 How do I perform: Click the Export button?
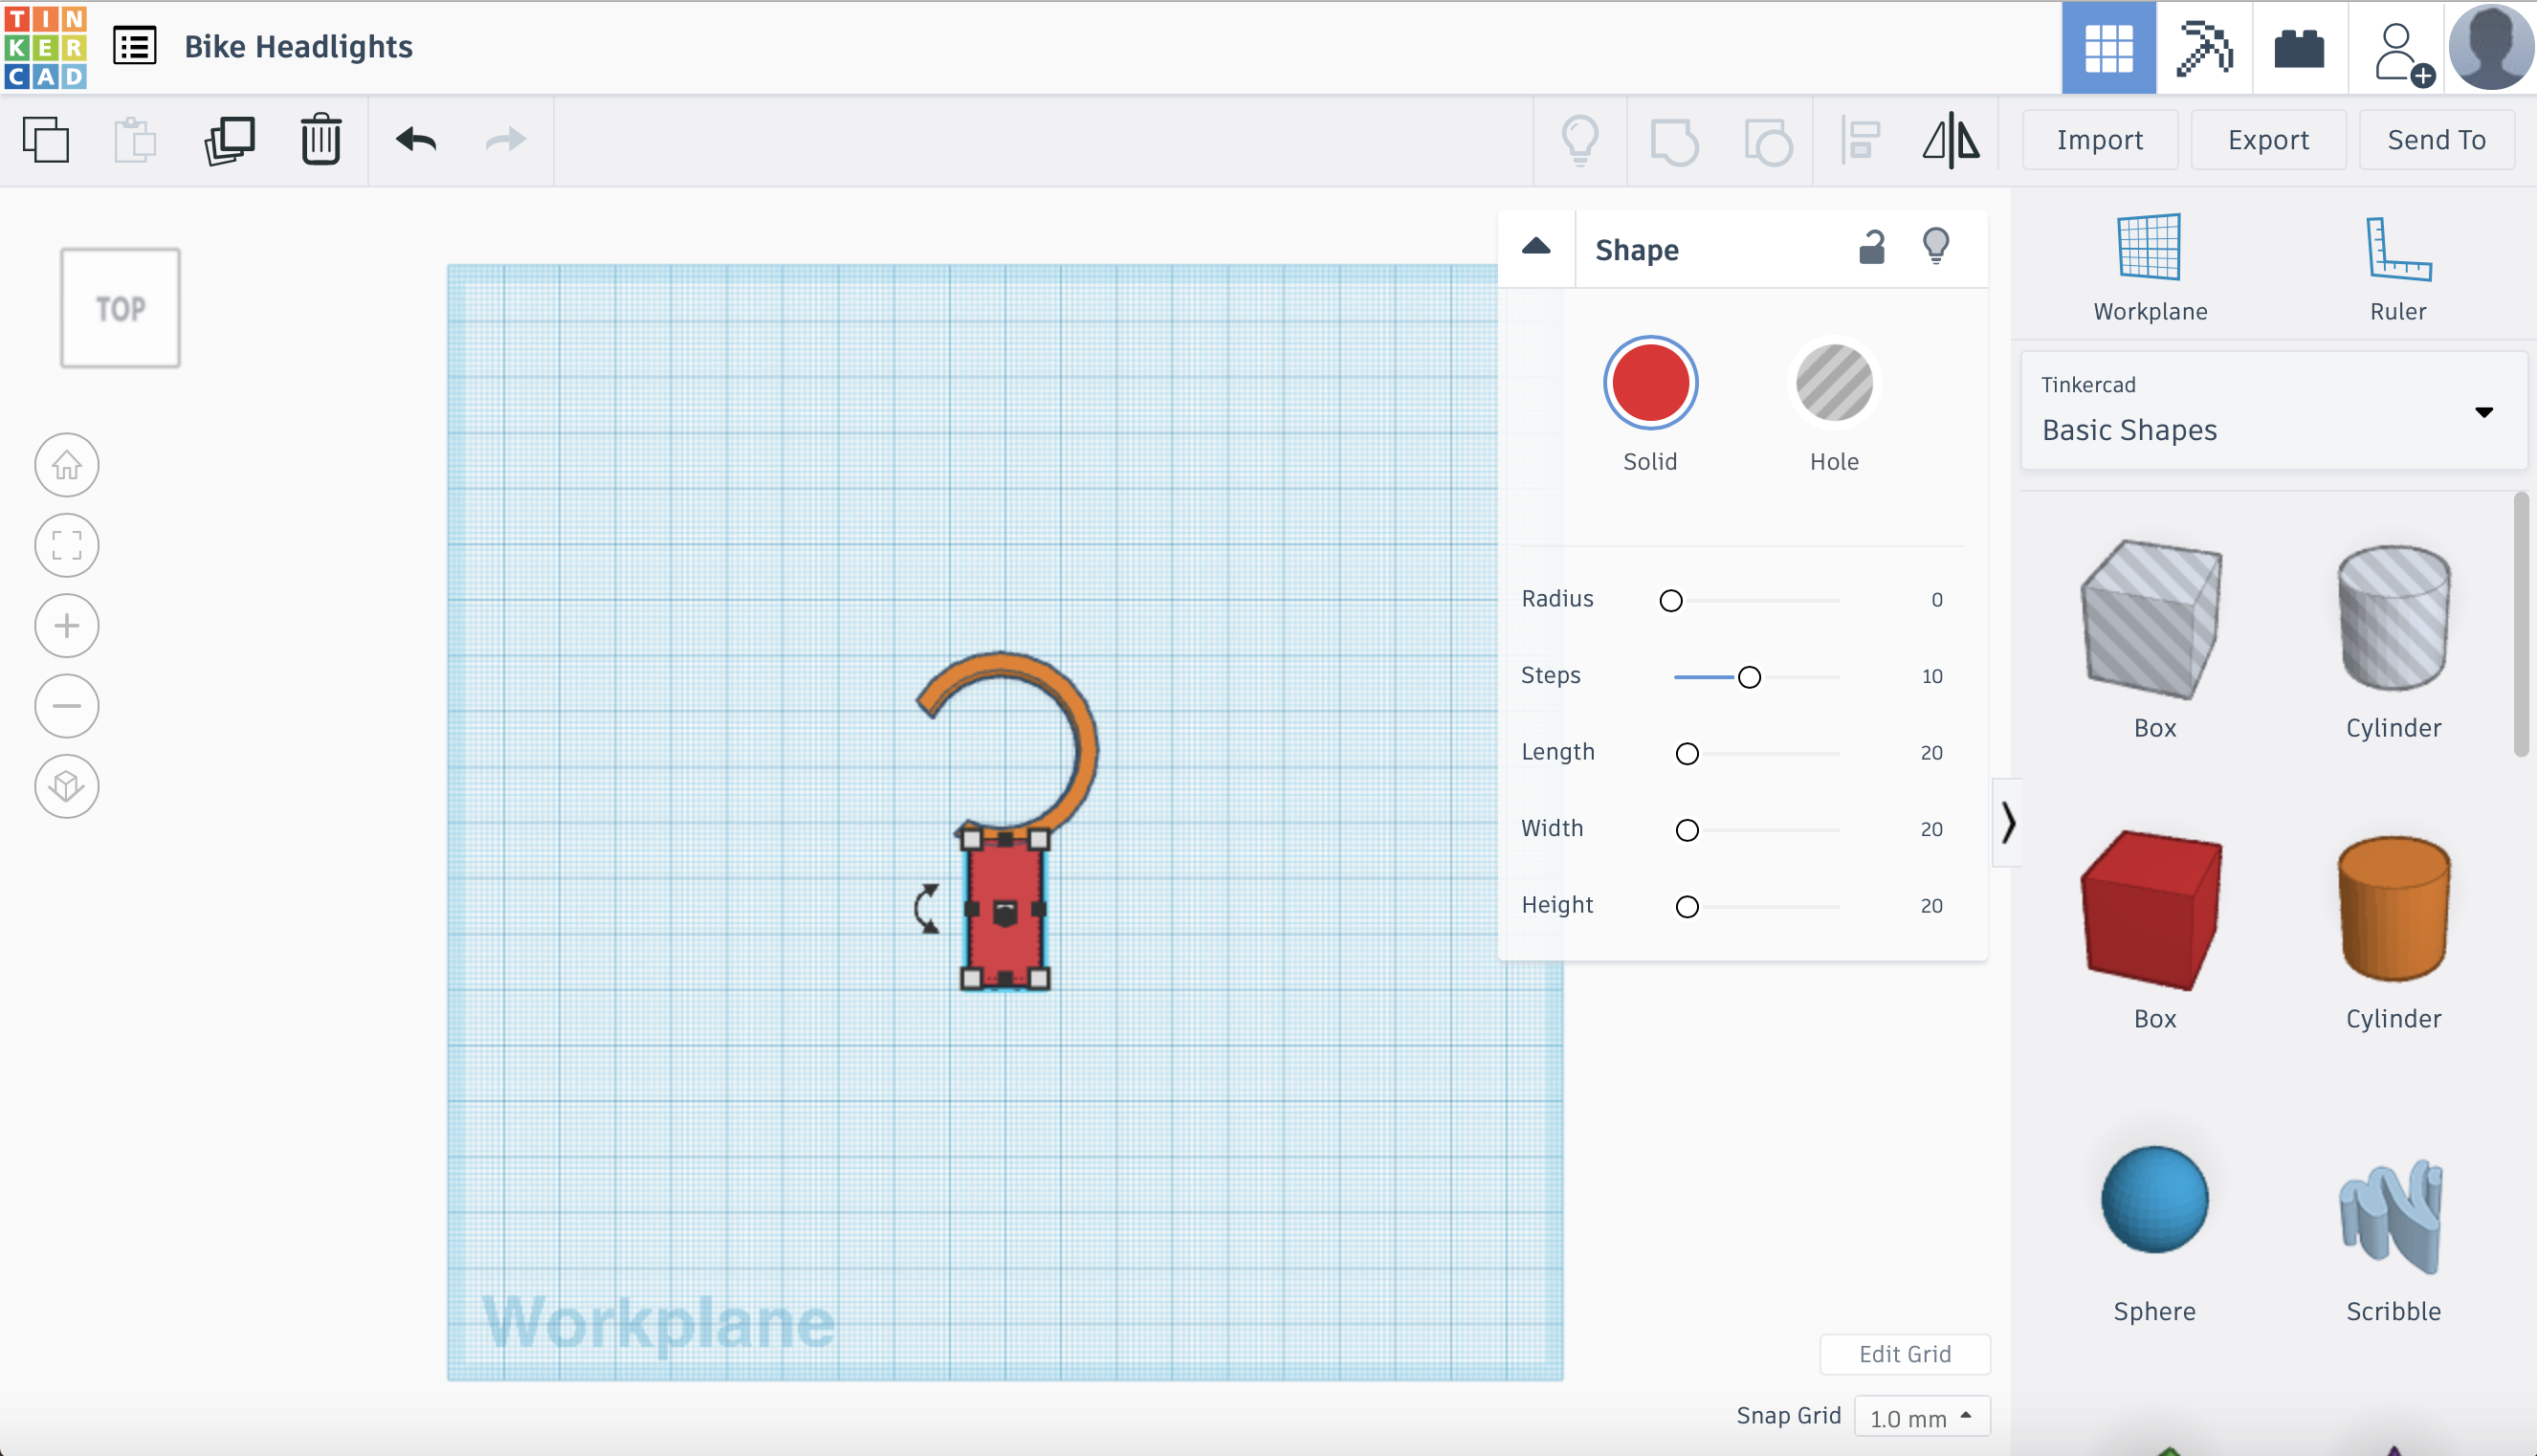click(x=2267, y=138)
